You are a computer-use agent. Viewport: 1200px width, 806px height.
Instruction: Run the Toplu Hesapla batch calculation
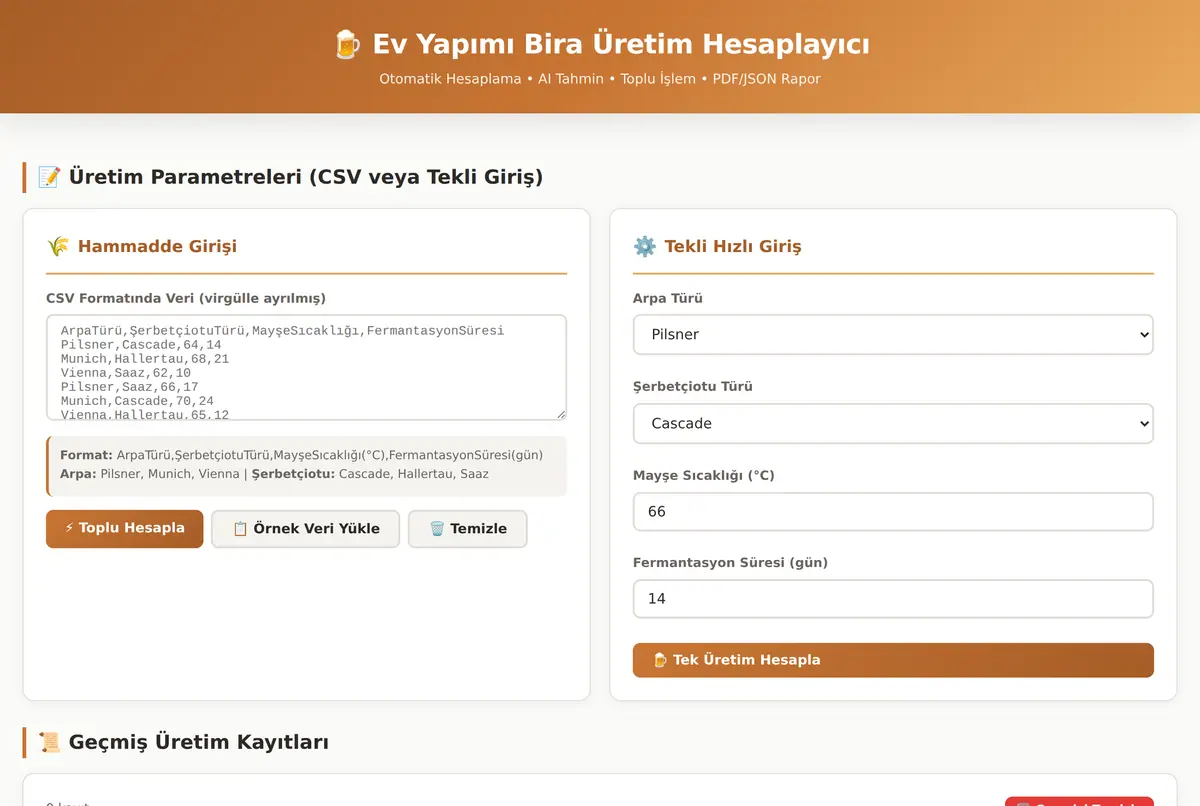(124, 528)
